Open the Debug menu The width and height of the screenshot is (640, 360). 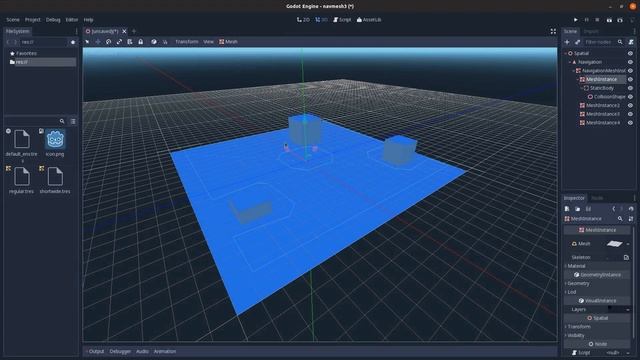click(x=53, y=20)
